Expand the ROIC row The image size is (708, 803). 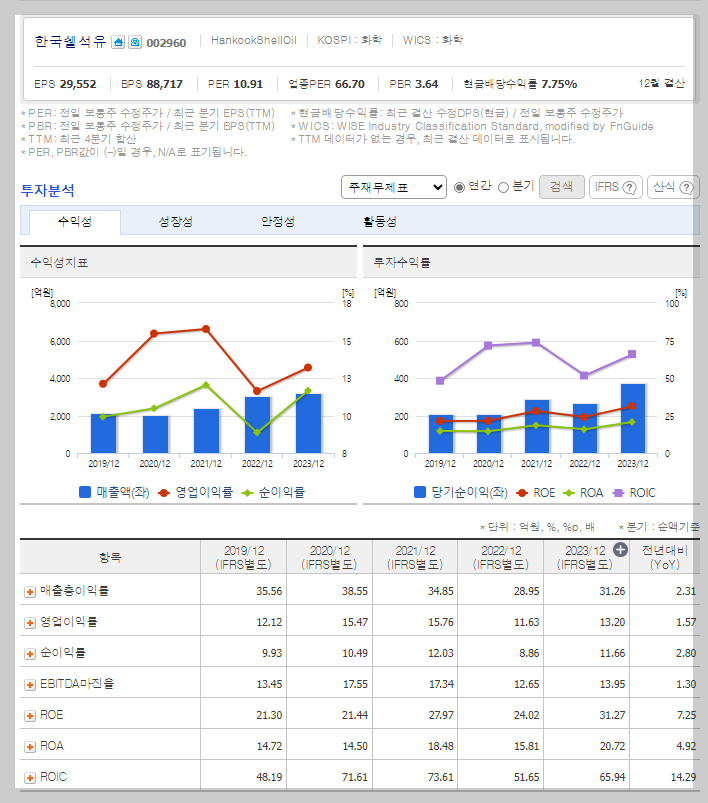pyautogui.click(x=30, y=777)
